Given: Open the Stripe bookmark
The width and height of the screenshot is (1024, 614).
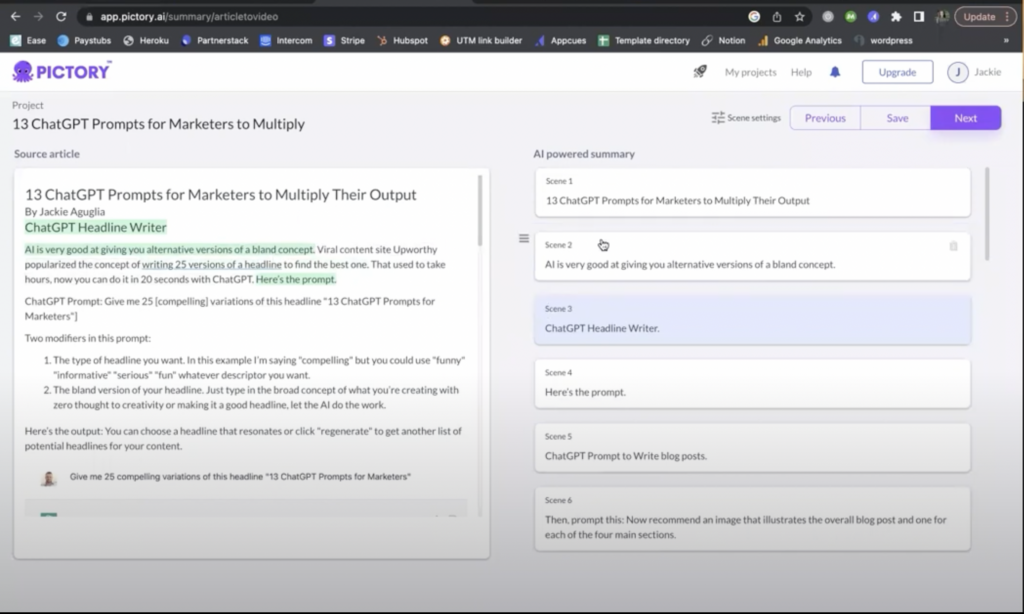Looking at the screenshot, I should click(344, 40).
